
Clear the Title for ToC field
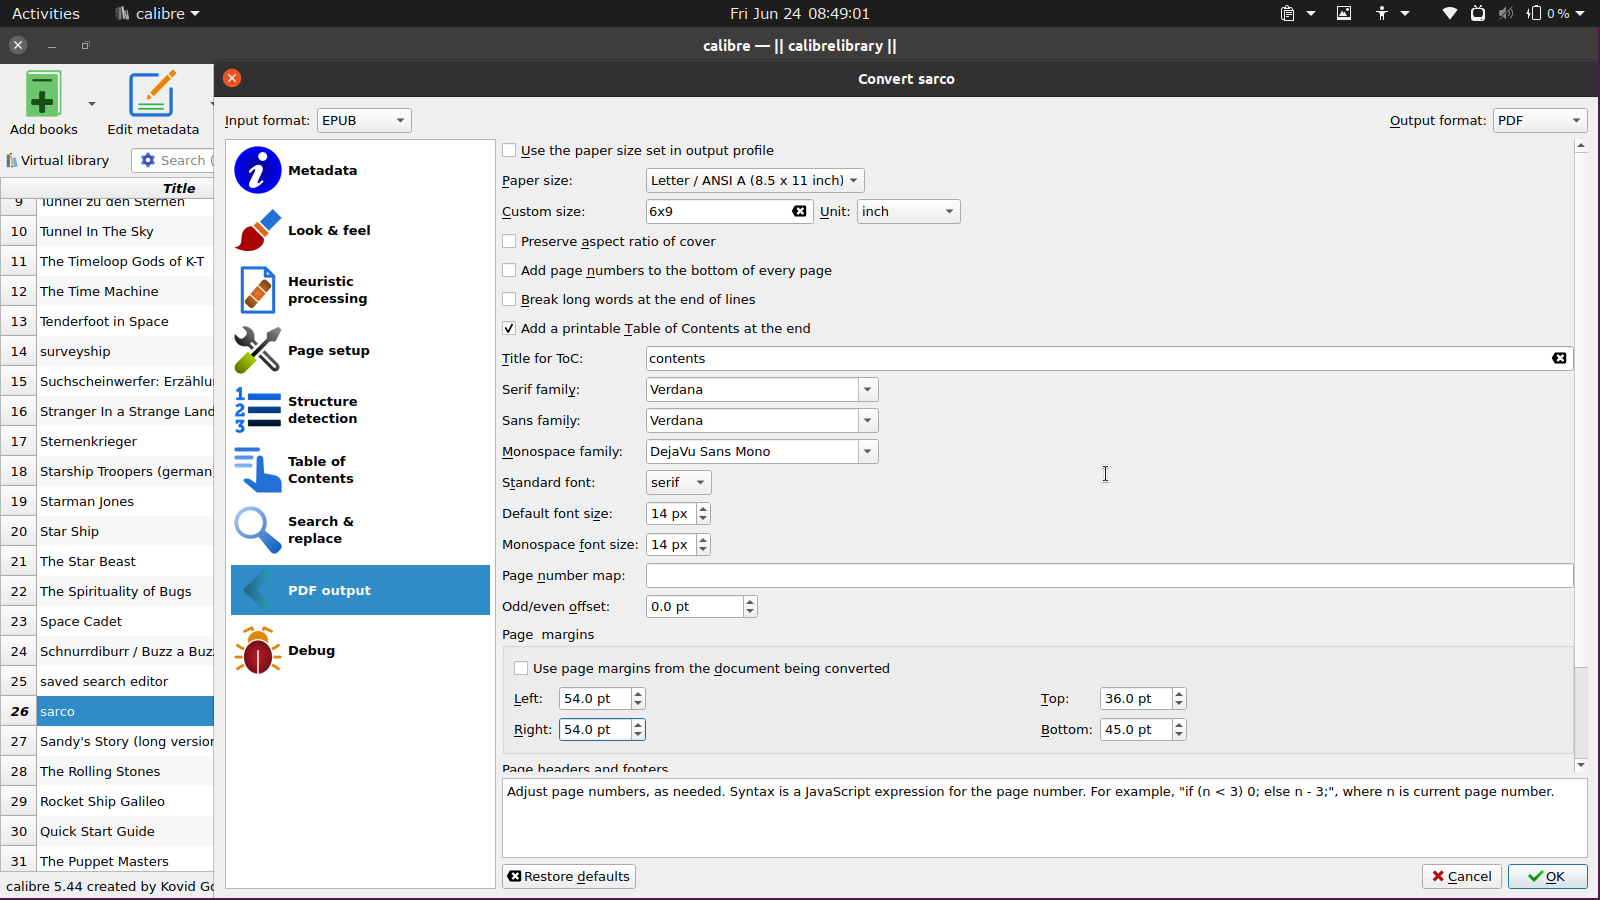coord(1559,358)
